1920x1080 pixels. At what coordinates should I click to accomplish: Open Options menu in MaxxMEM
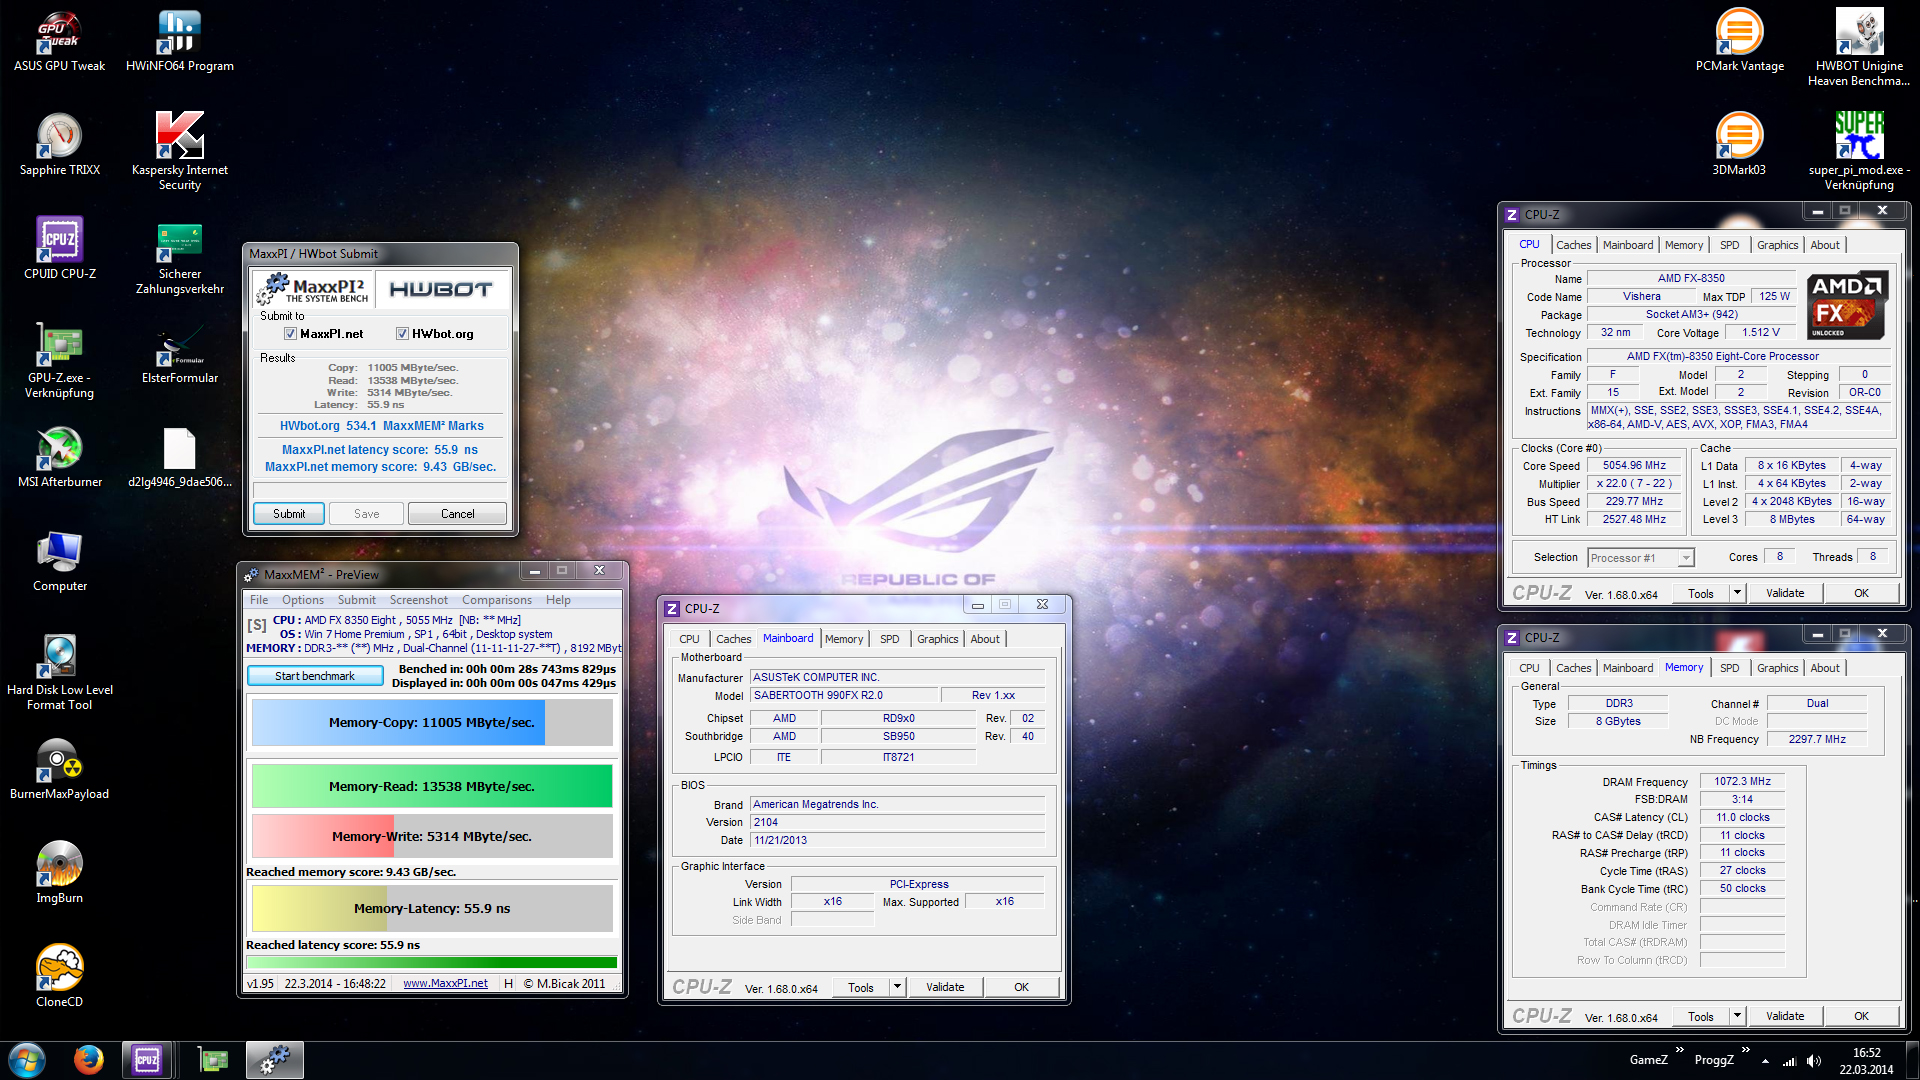click(303, 600)
